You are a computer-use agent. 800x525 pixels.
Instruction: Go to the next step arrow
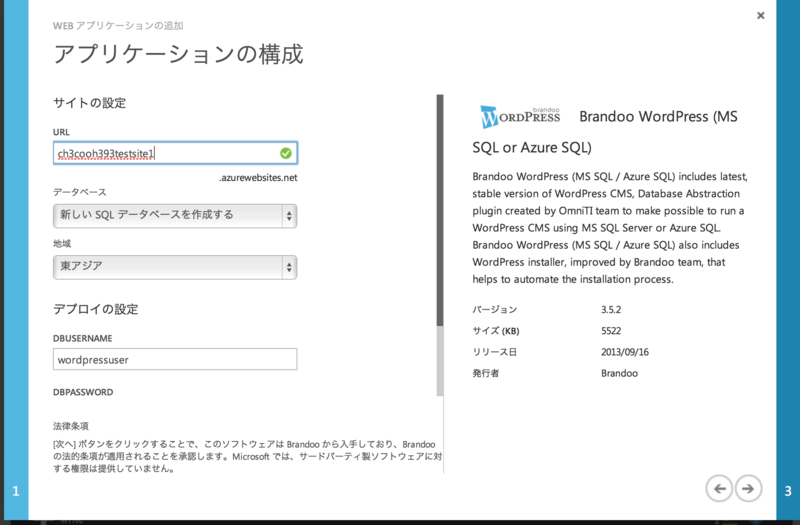pos(748,489)
